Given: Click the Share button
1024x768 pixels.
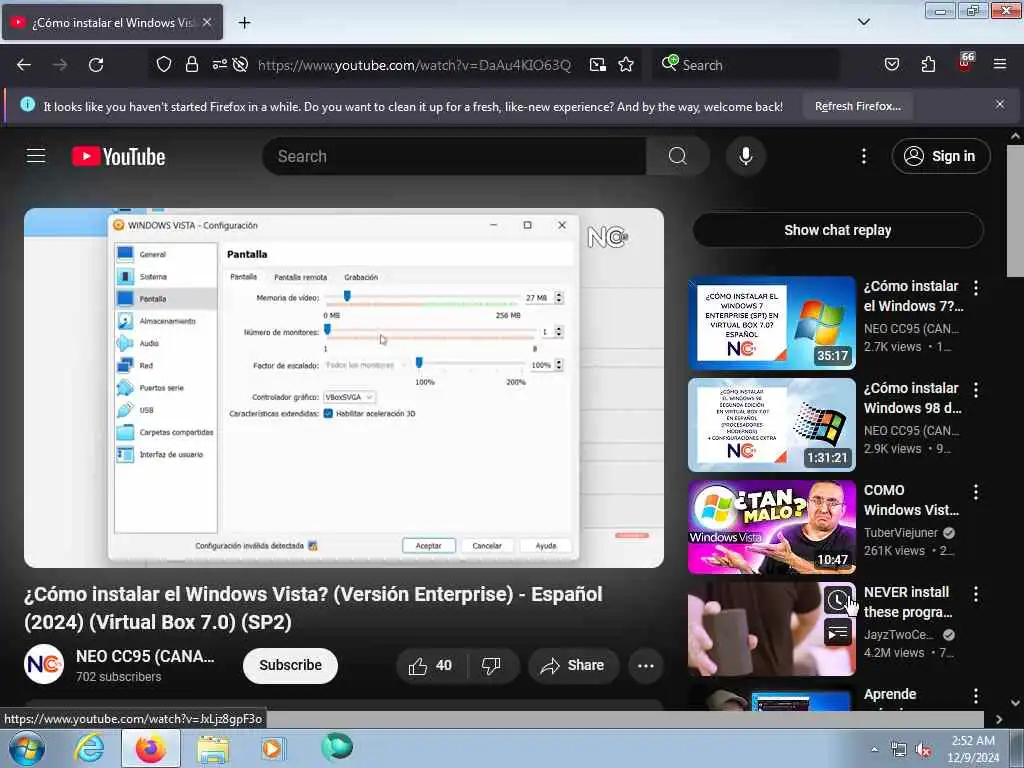Looking at the screenshot, I should pyautogui.click(x=573, y=665).
